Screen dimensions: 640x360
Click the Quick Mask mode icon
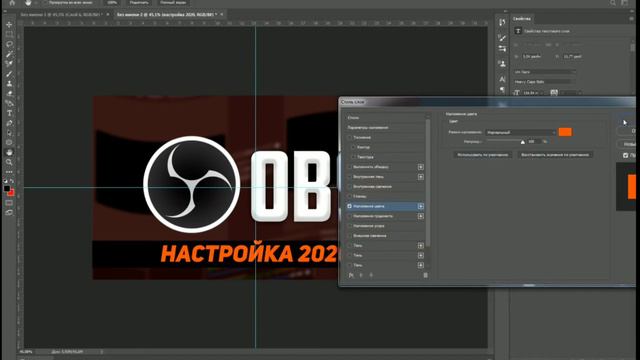tap(9, 203)
